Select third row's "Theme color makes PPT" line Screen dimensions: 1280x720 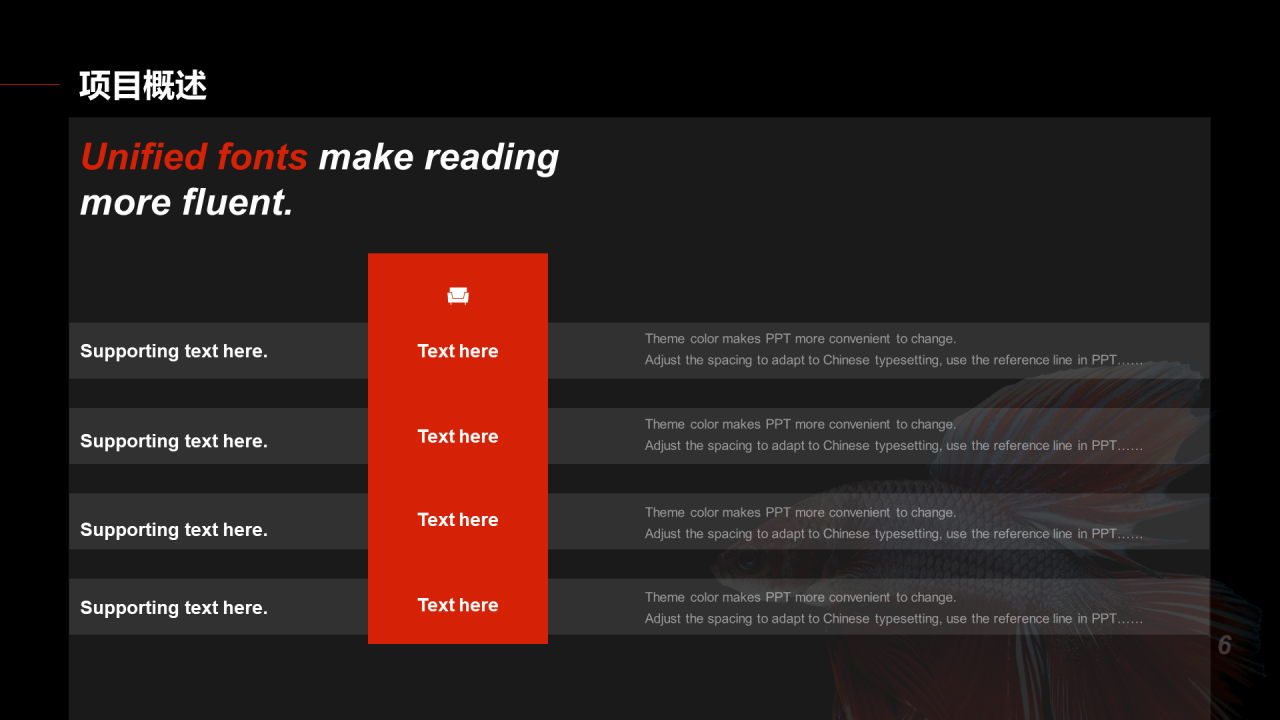[800, 512]
